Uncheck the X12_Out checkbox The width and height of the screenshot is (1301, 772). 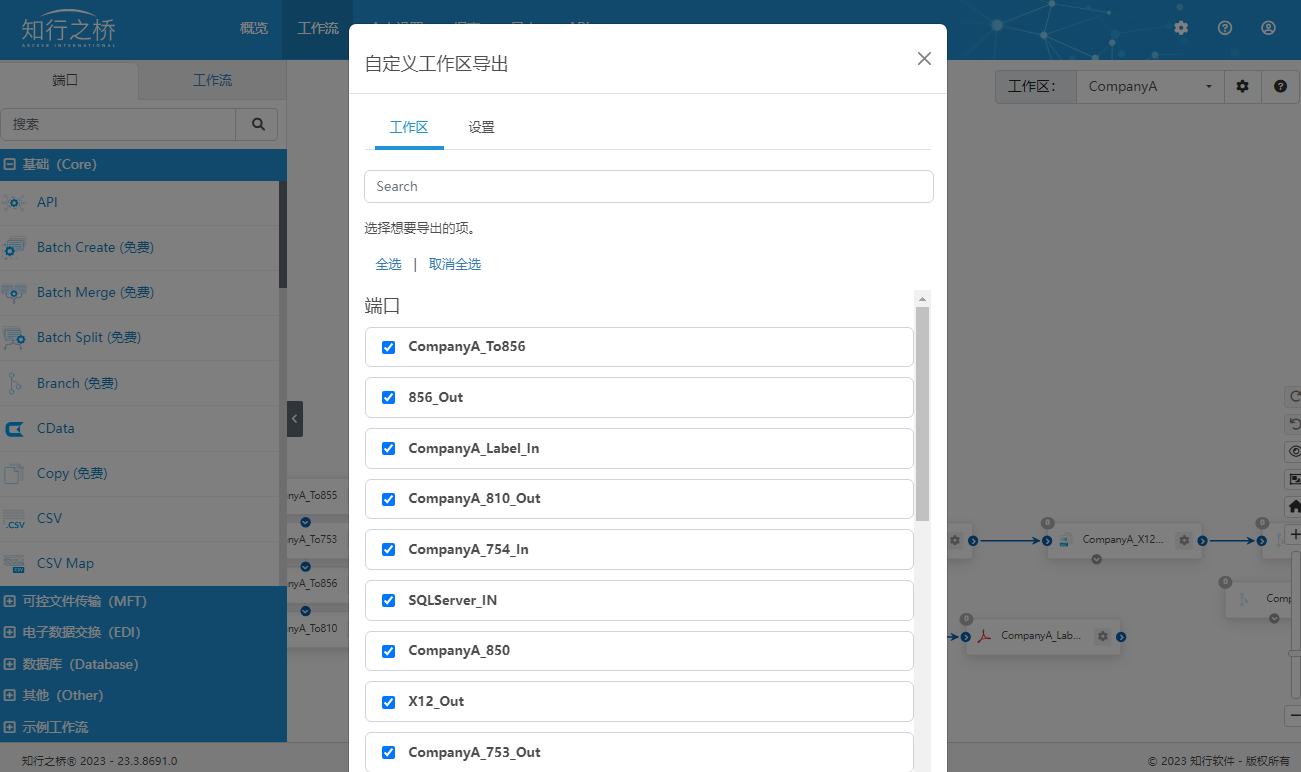click(x=389, y=701)
